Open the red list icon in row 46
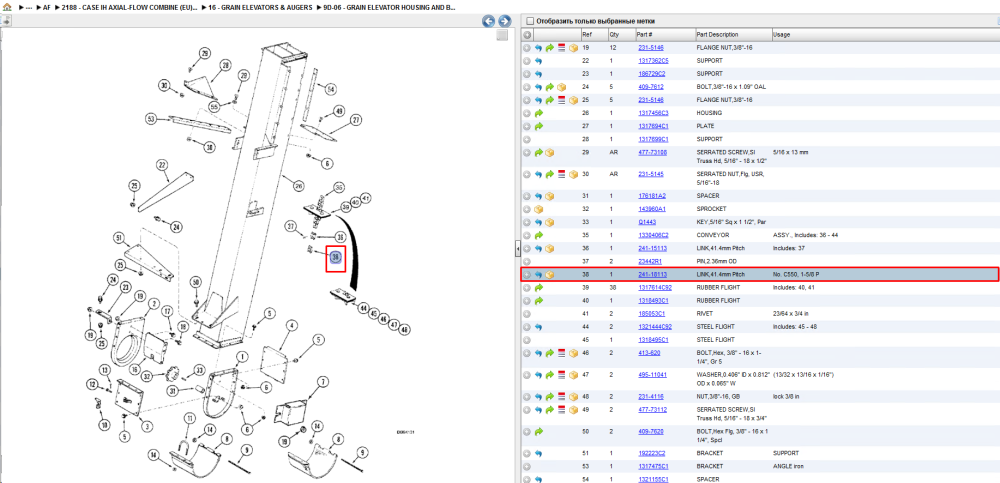Viewport: 1000px width, 483px height. pos(561,353)
